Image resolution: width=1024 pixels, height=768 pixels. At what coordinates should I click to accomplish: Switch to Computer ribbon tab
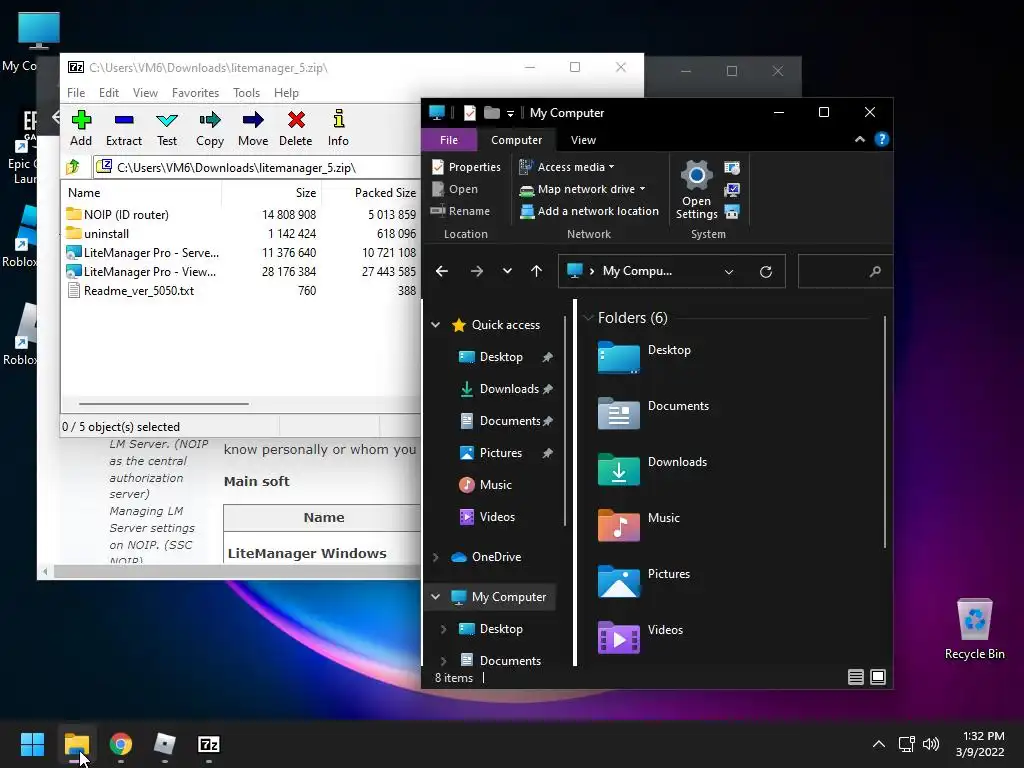516,140
